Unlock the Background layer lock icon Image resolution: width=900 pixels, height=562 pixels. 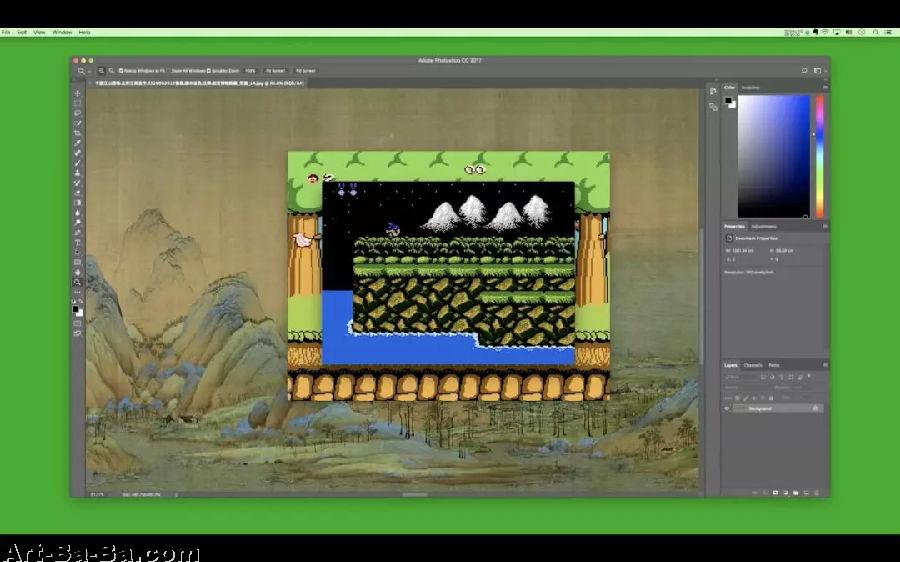point(815,408)
